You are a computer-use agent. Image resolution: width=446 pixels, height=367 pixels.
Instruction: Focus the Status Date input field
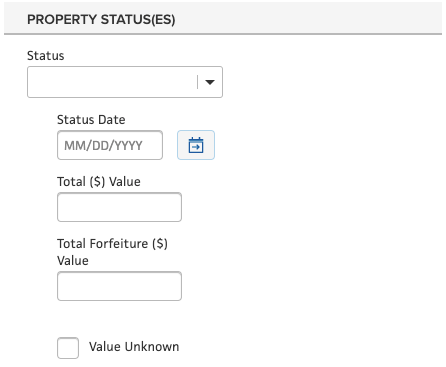[x=110, y=145]
